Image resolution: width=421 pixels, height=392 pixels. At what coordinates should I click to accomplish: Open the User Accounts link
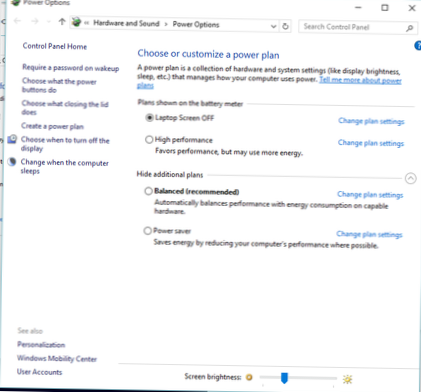[x=39, y=372]
